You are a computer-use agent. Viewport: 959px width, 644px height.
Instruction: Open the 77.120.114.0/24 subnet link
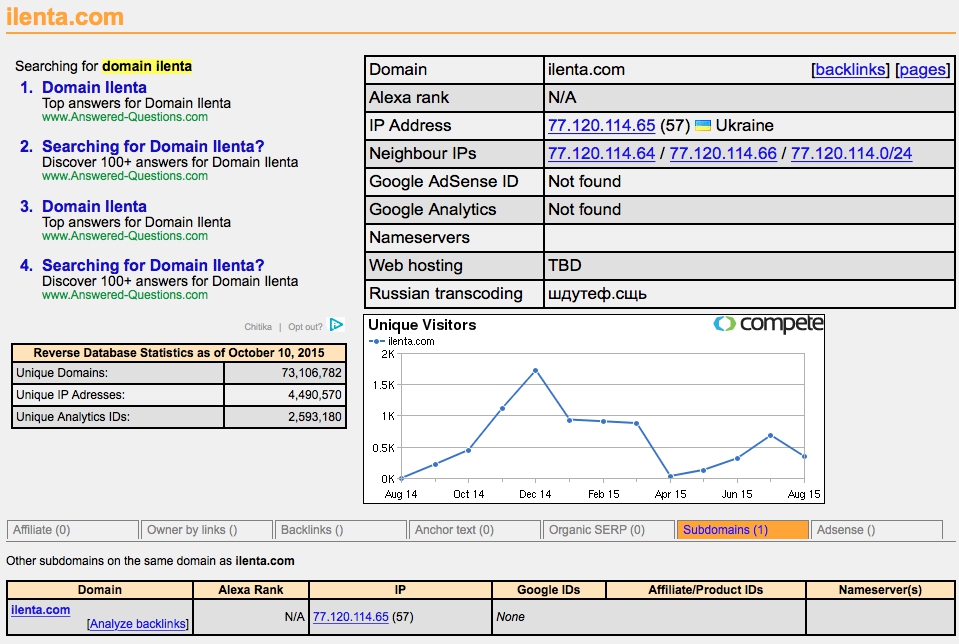[x=851, y=154]
